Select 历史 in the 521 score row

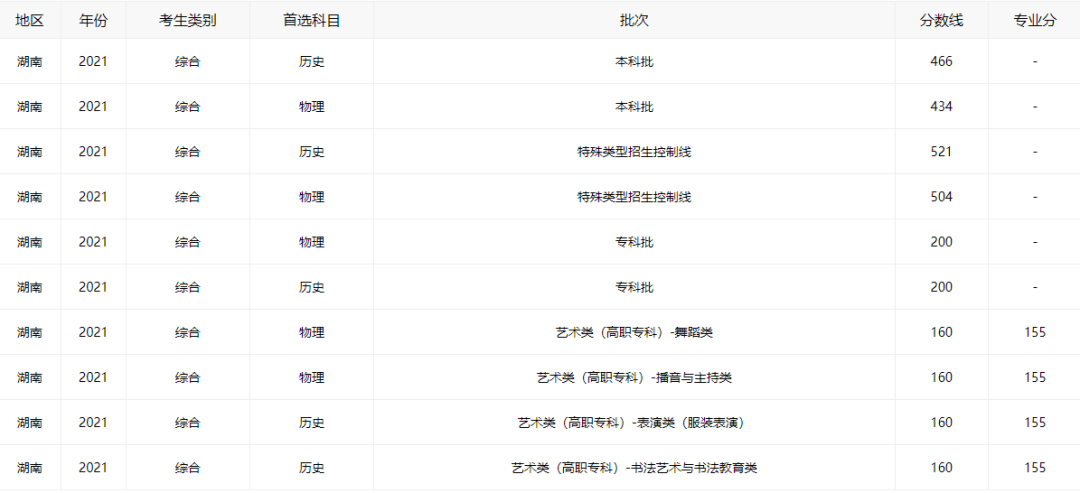(x=311, y=152)
